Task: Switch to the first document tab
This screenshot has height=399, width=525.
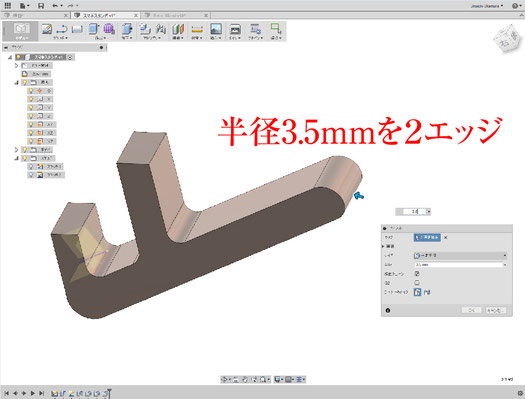Action: [x=35, y=15]
